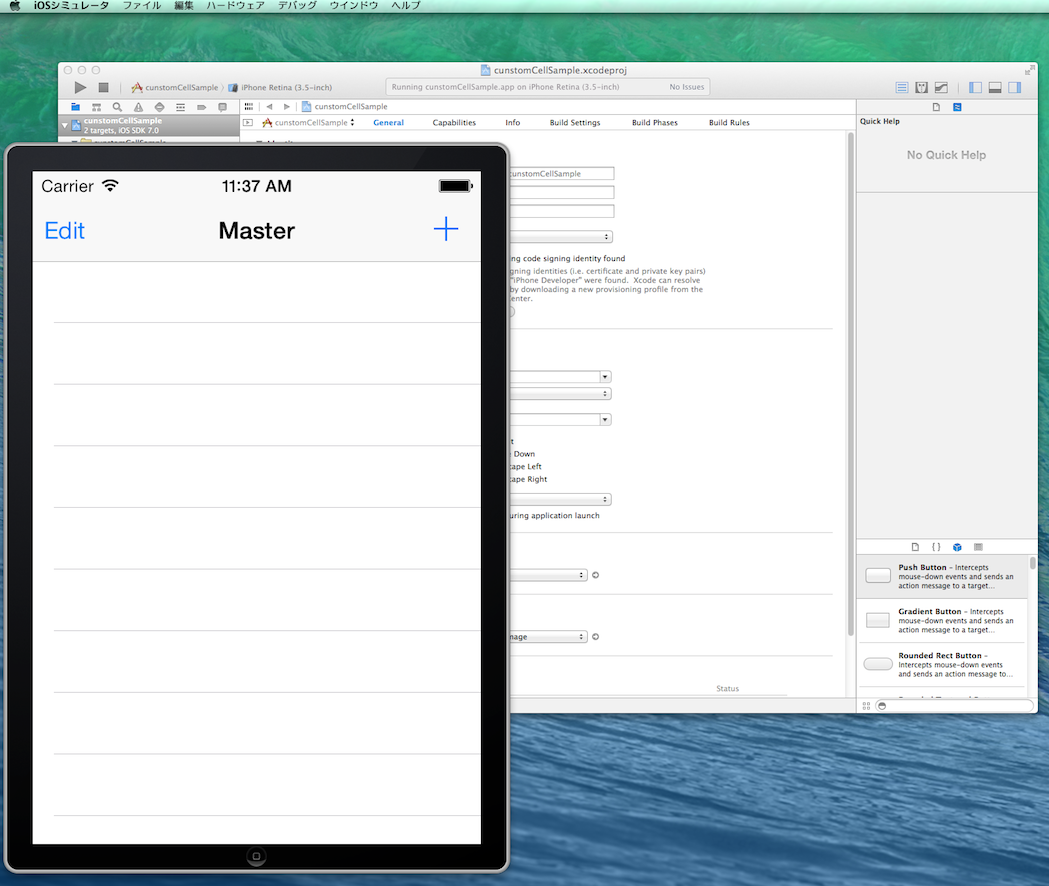Open the iOSシミュレータ menu
The height and width of the screenshot is (886, 1049).
coord(72,5)
